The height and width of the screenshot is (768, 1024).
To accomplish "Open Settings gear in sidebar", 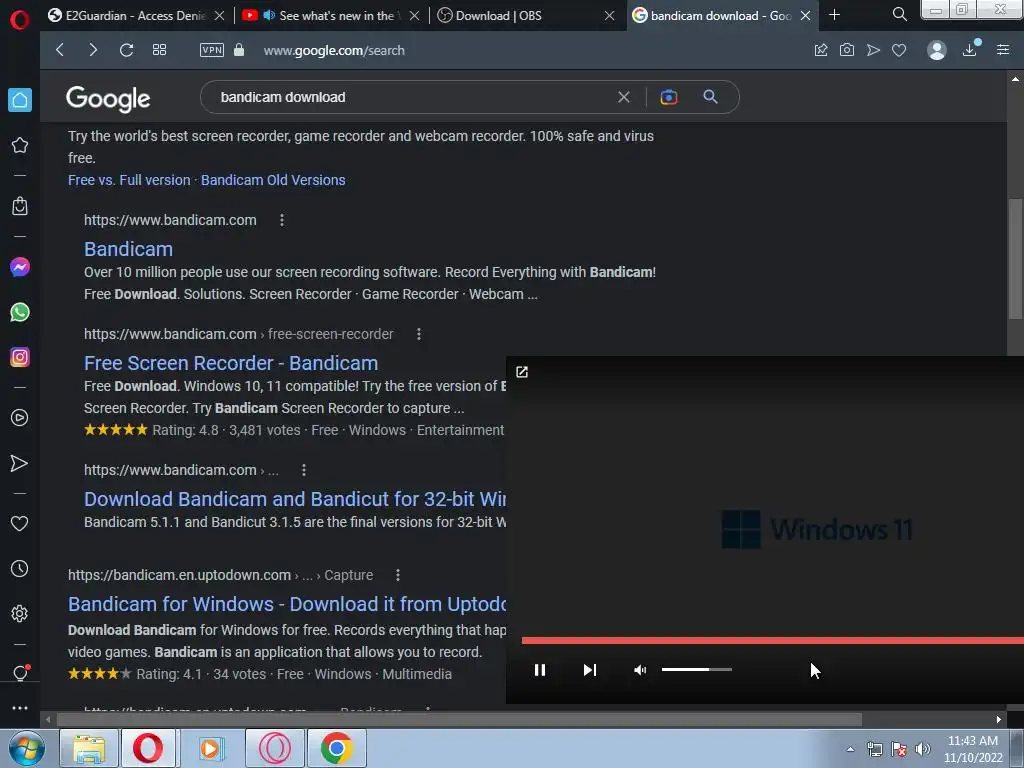I will point(20,614).
